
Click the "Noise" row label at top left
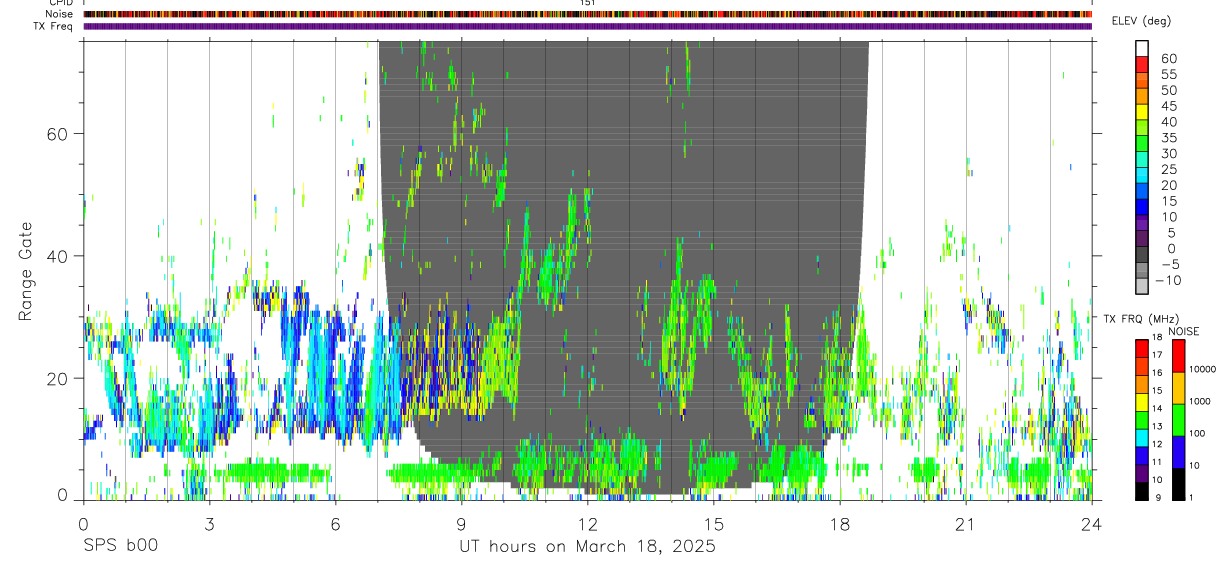click(59, 14)
